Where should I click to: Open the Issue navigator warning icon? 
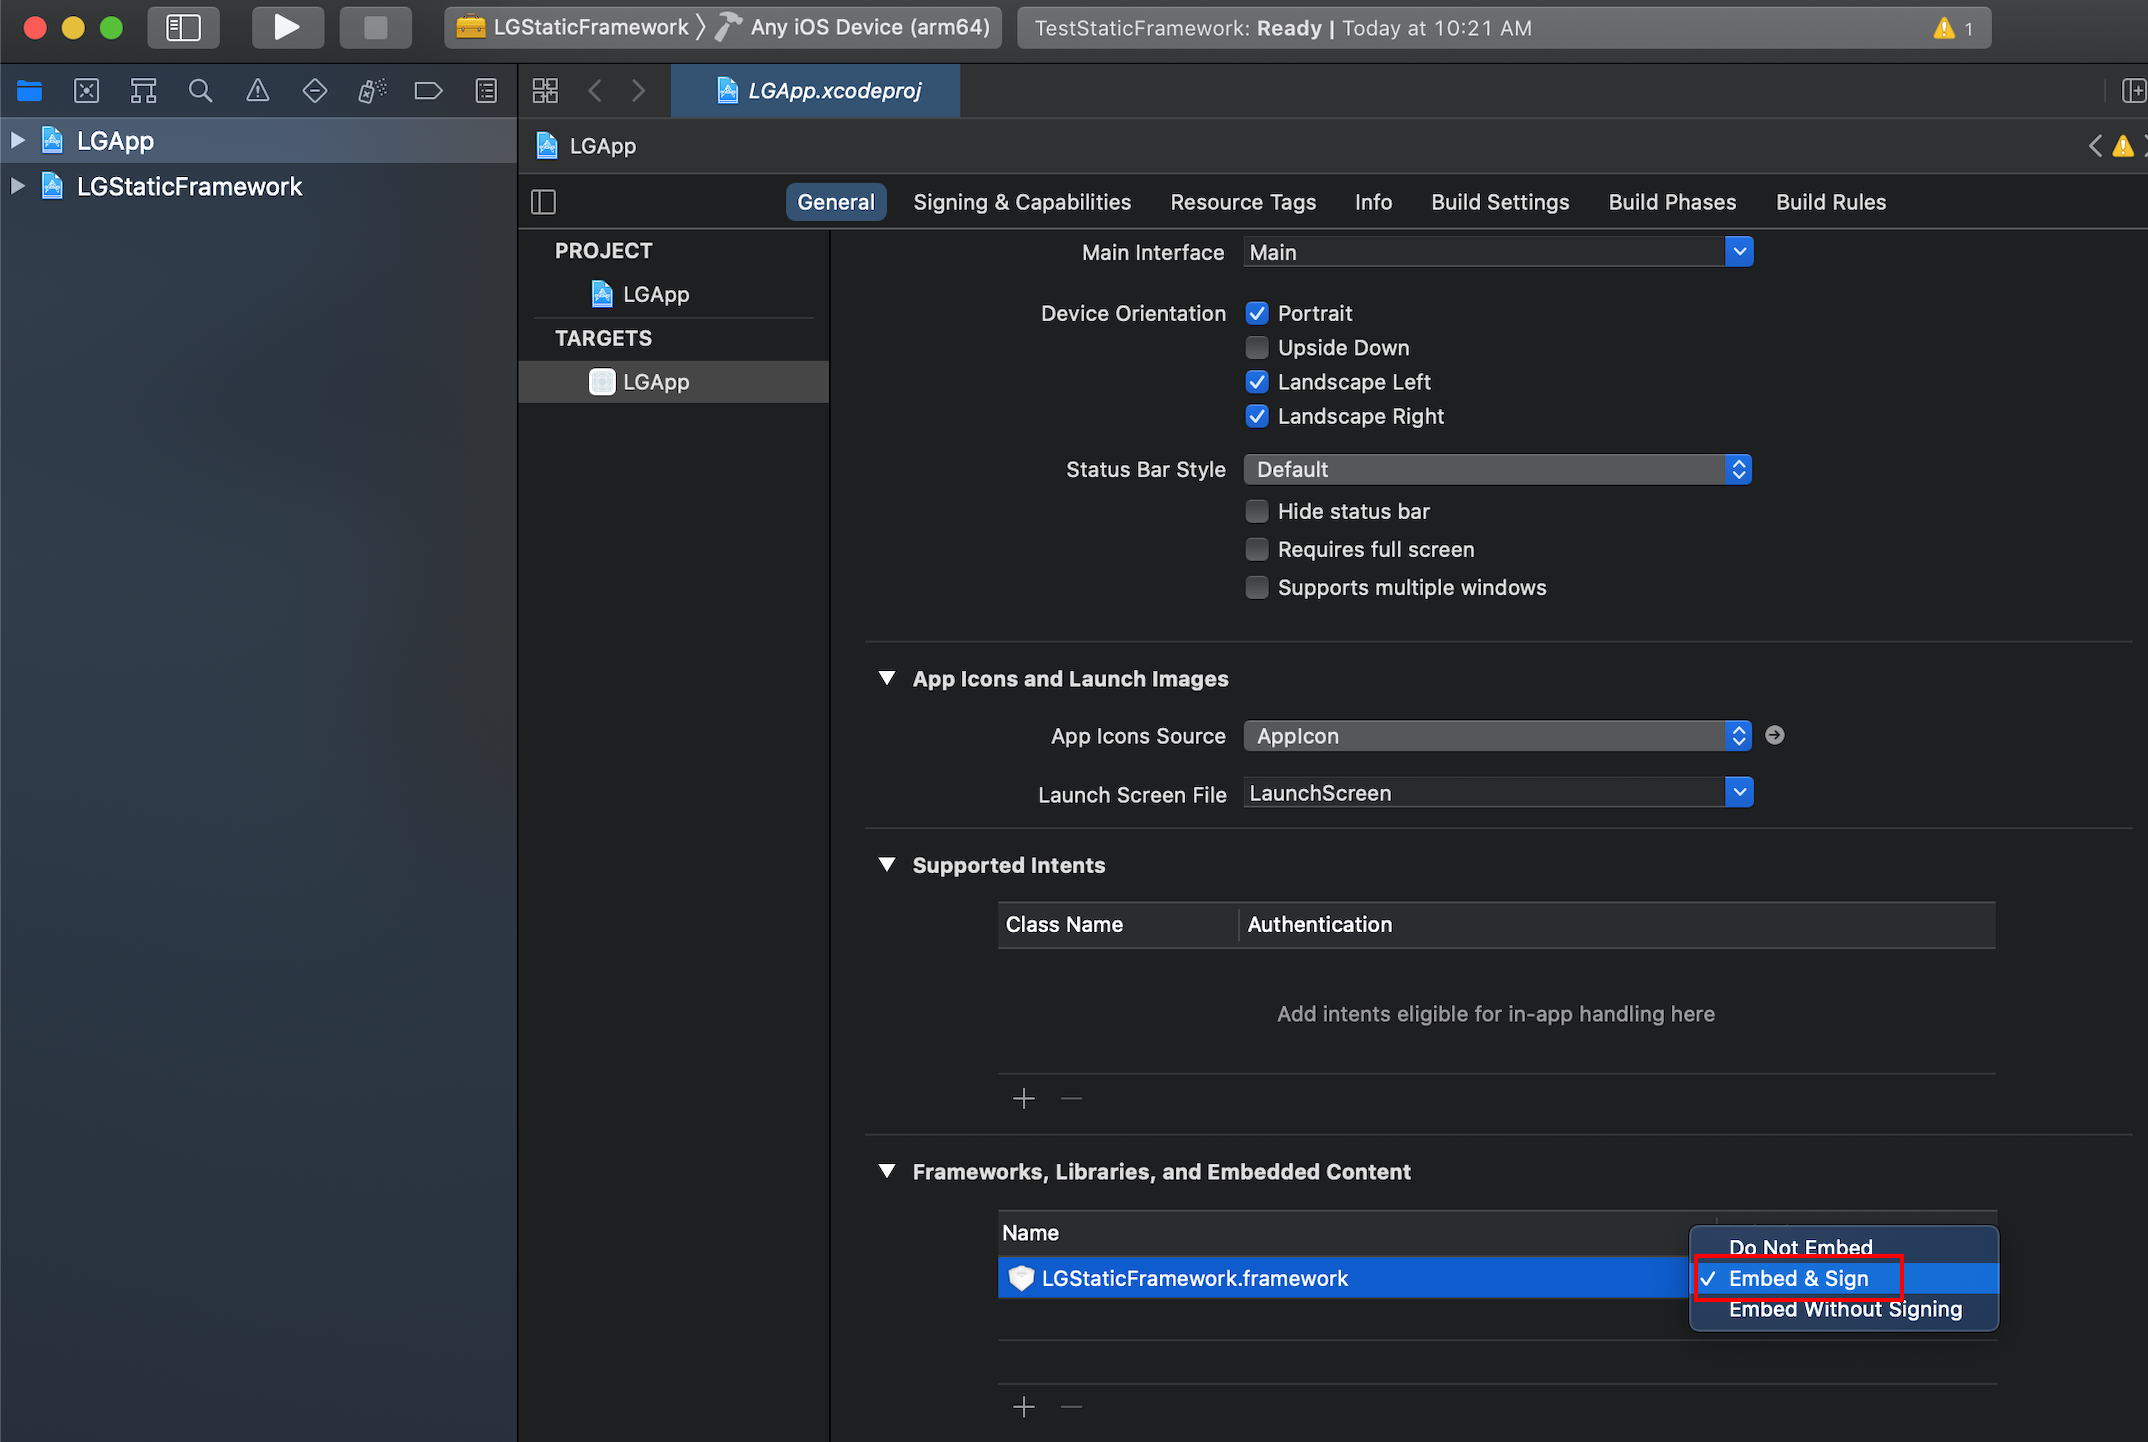tap(258, 91)
